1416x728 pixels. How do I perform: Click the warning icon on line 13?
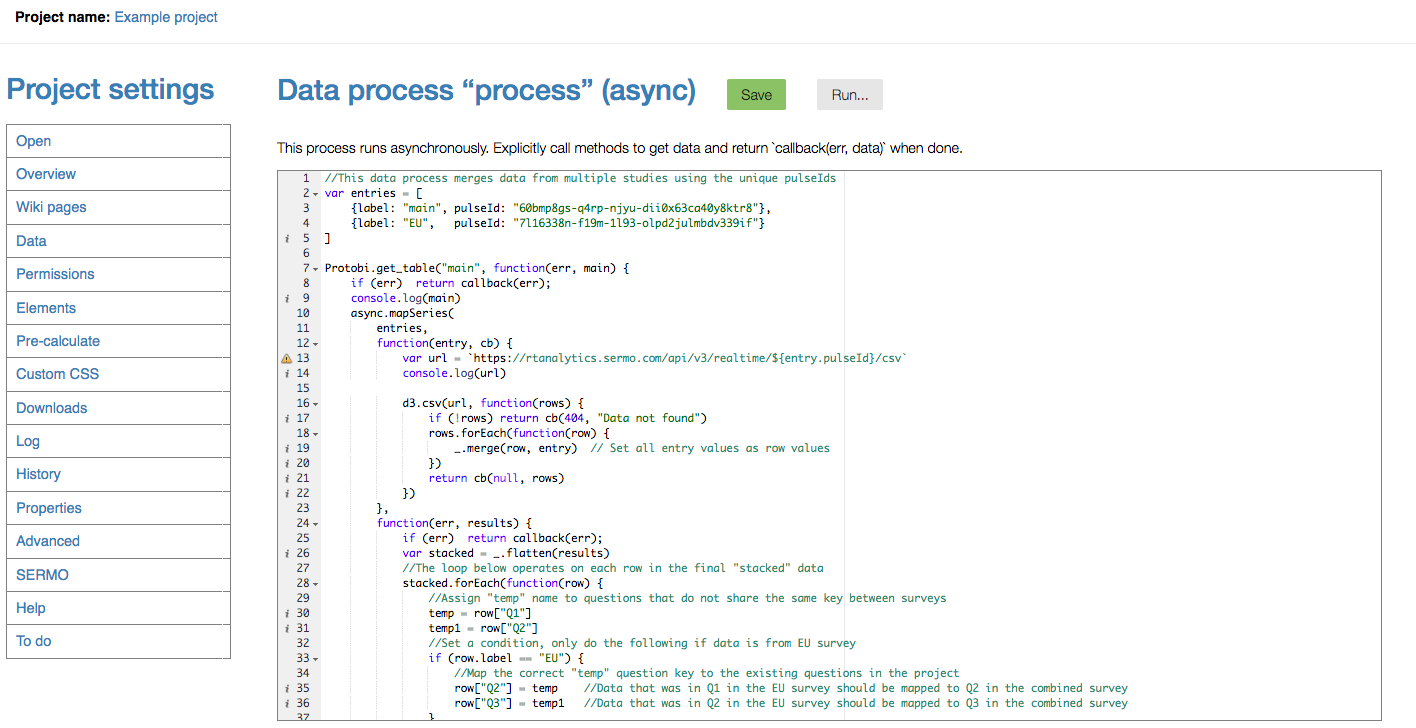(287, 358)
